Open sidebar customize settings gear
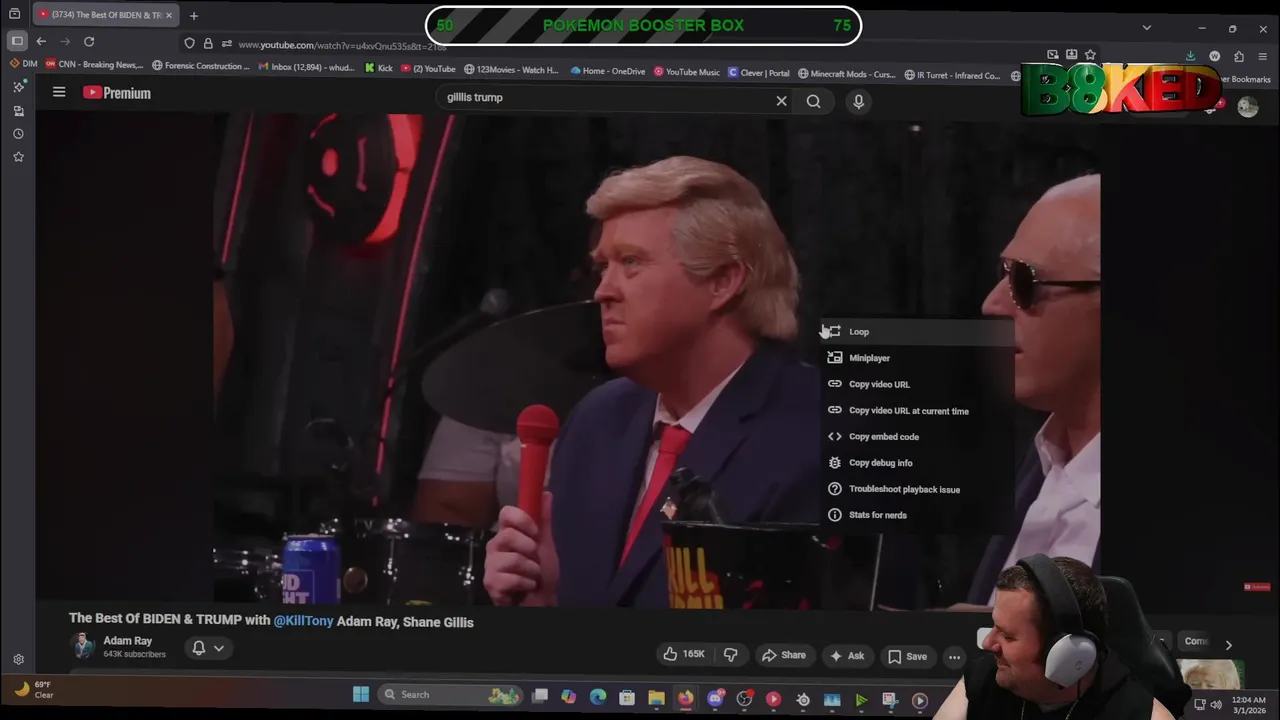1280x720 pixels. coord(18,659)
